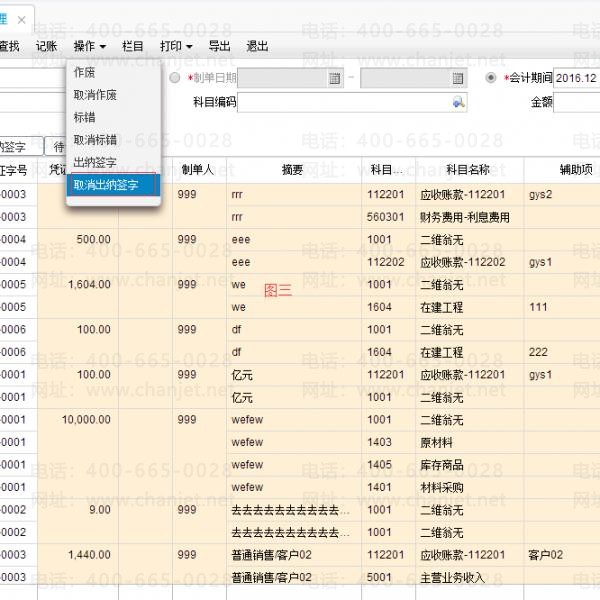
Task: Click the account code 5001 cell
Action: click(388, 577)
